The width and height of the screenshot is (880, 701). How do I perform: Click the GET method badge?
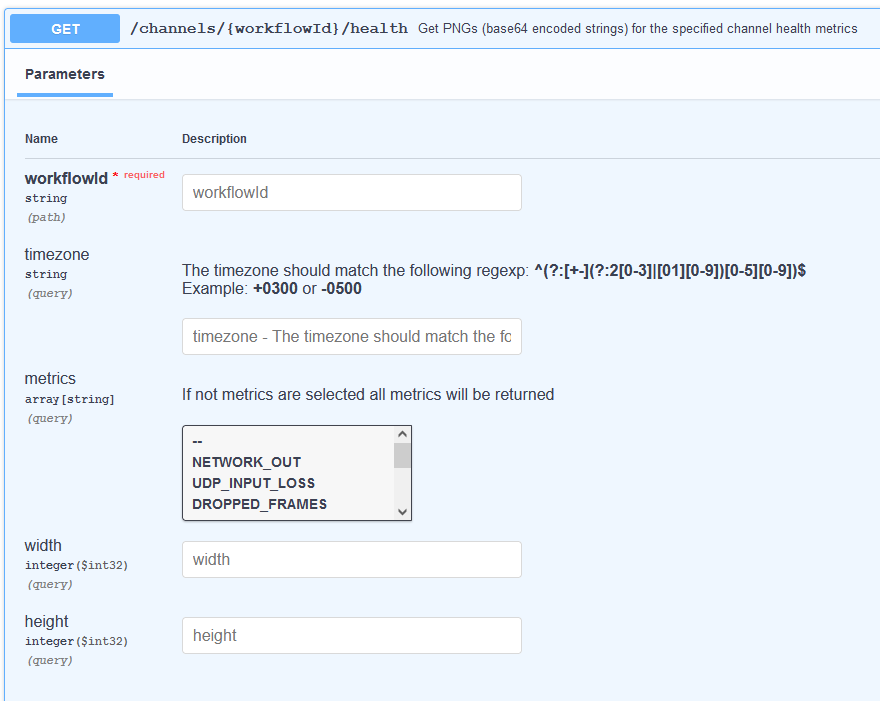pos(65,29)
